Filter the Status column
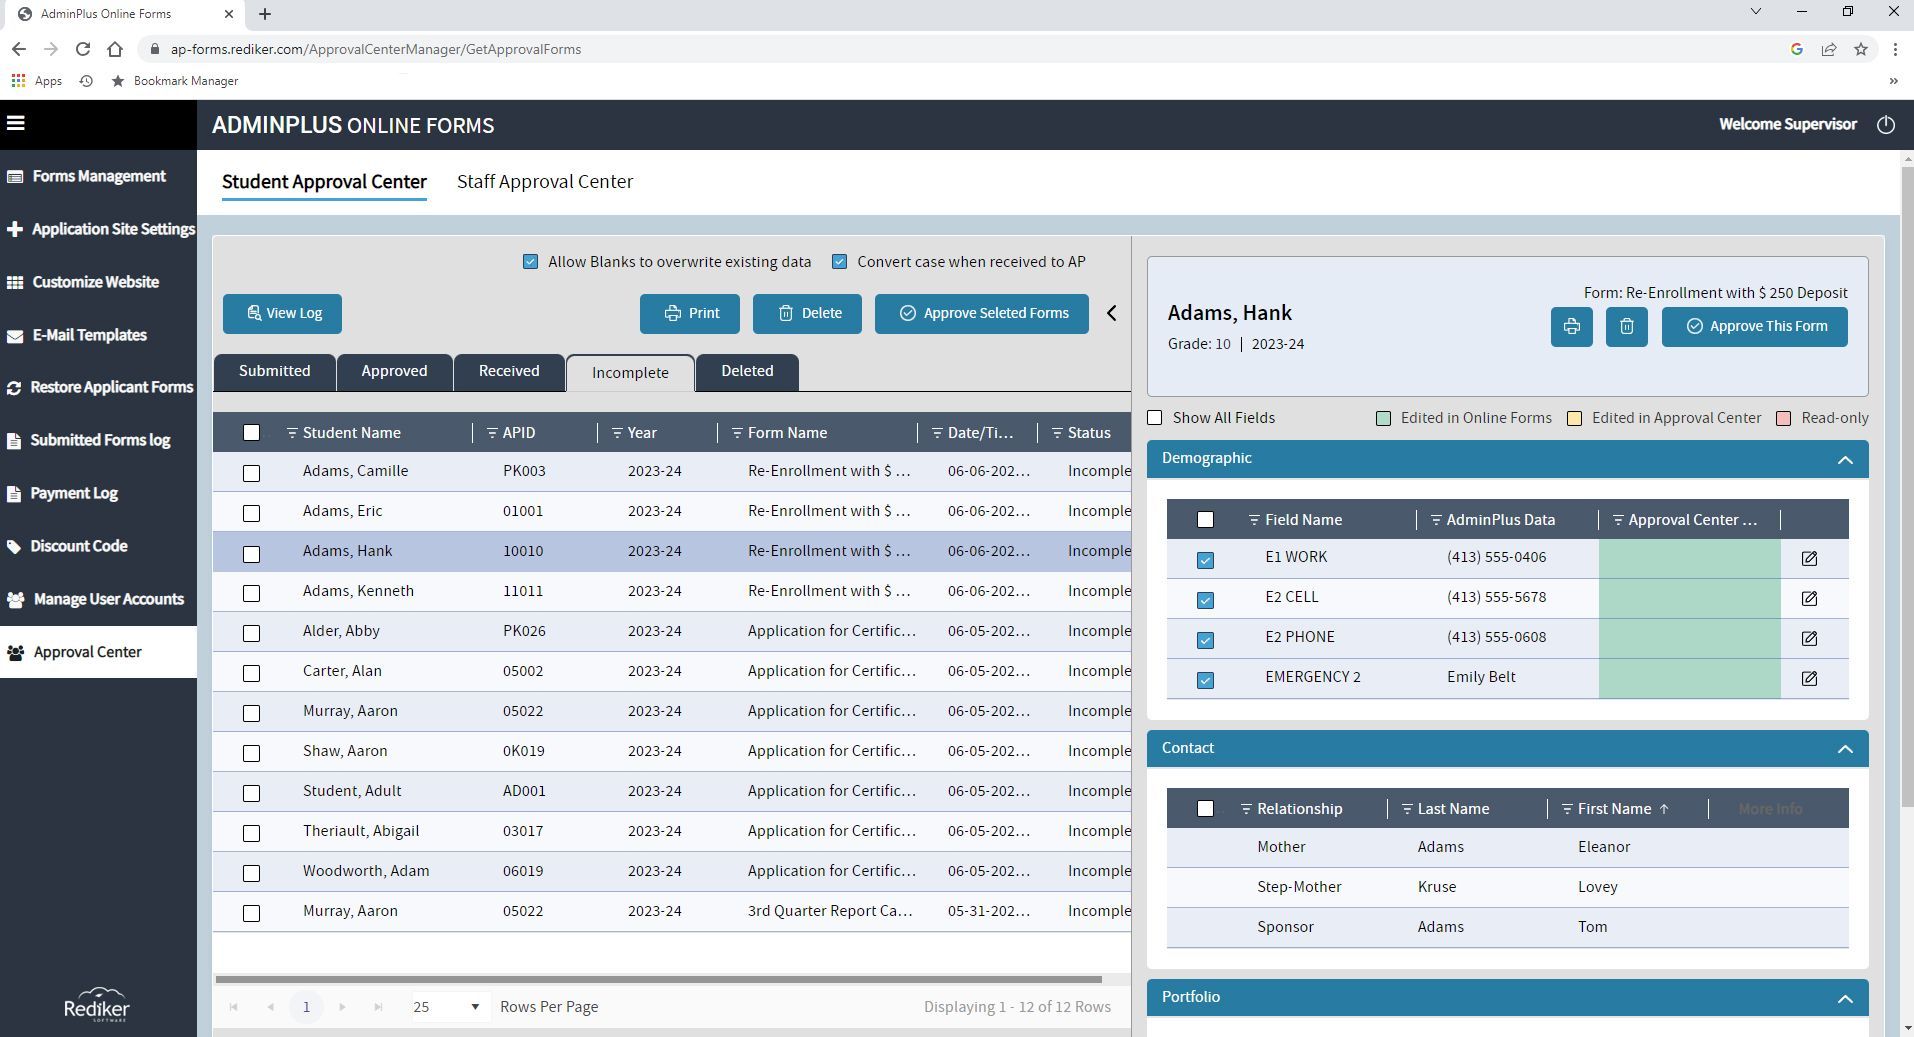 pyautogui.click(x=1057, y=433)
